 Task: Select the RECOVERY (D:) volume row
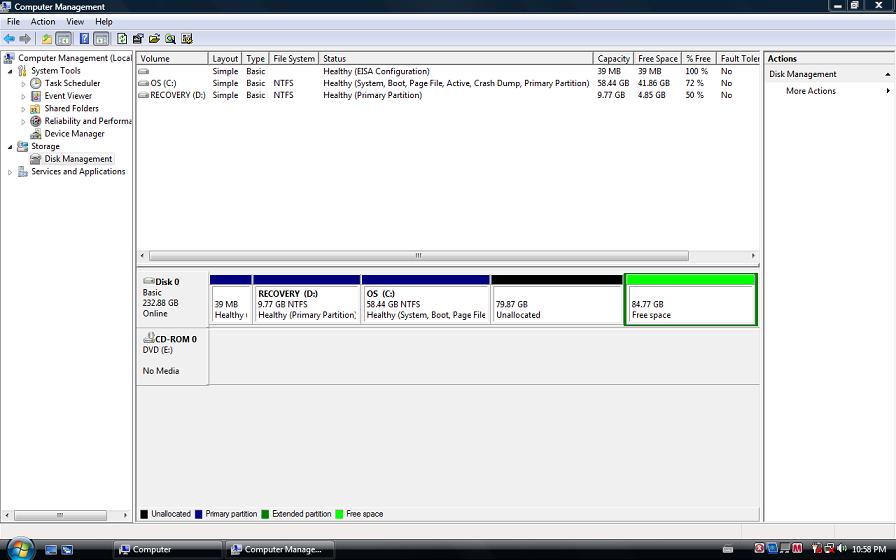pos(447,95)
